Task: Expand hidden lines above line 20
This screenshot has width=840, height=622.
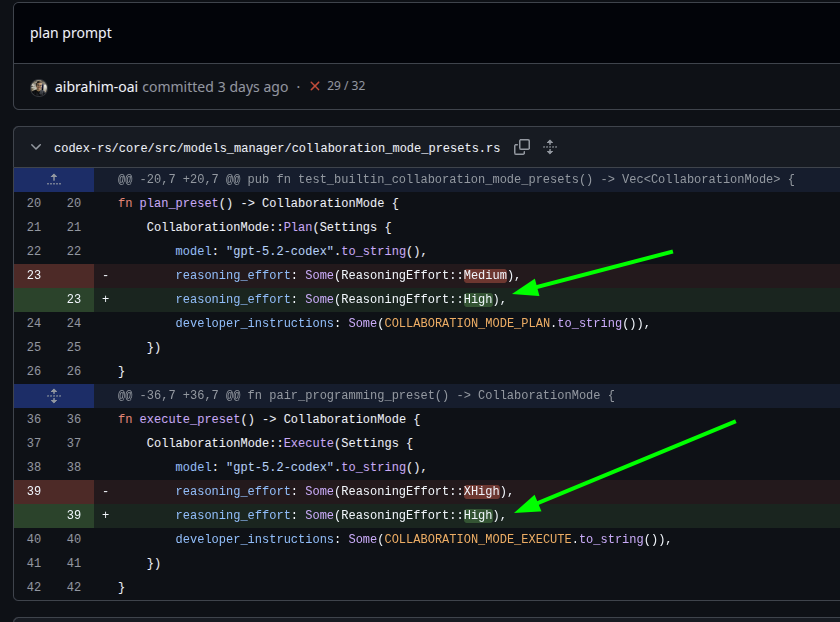Action: click(54, 179)
